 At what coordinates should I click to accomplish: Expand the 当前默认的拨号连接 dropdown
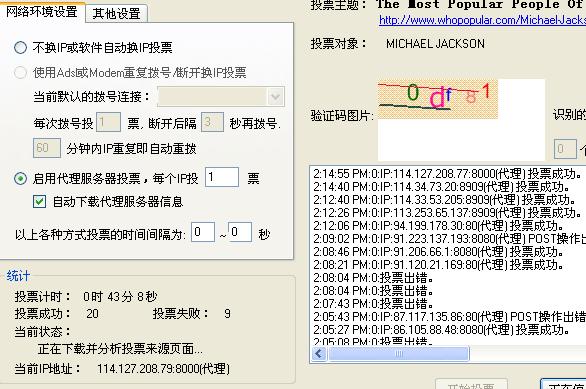coord(275,97)
